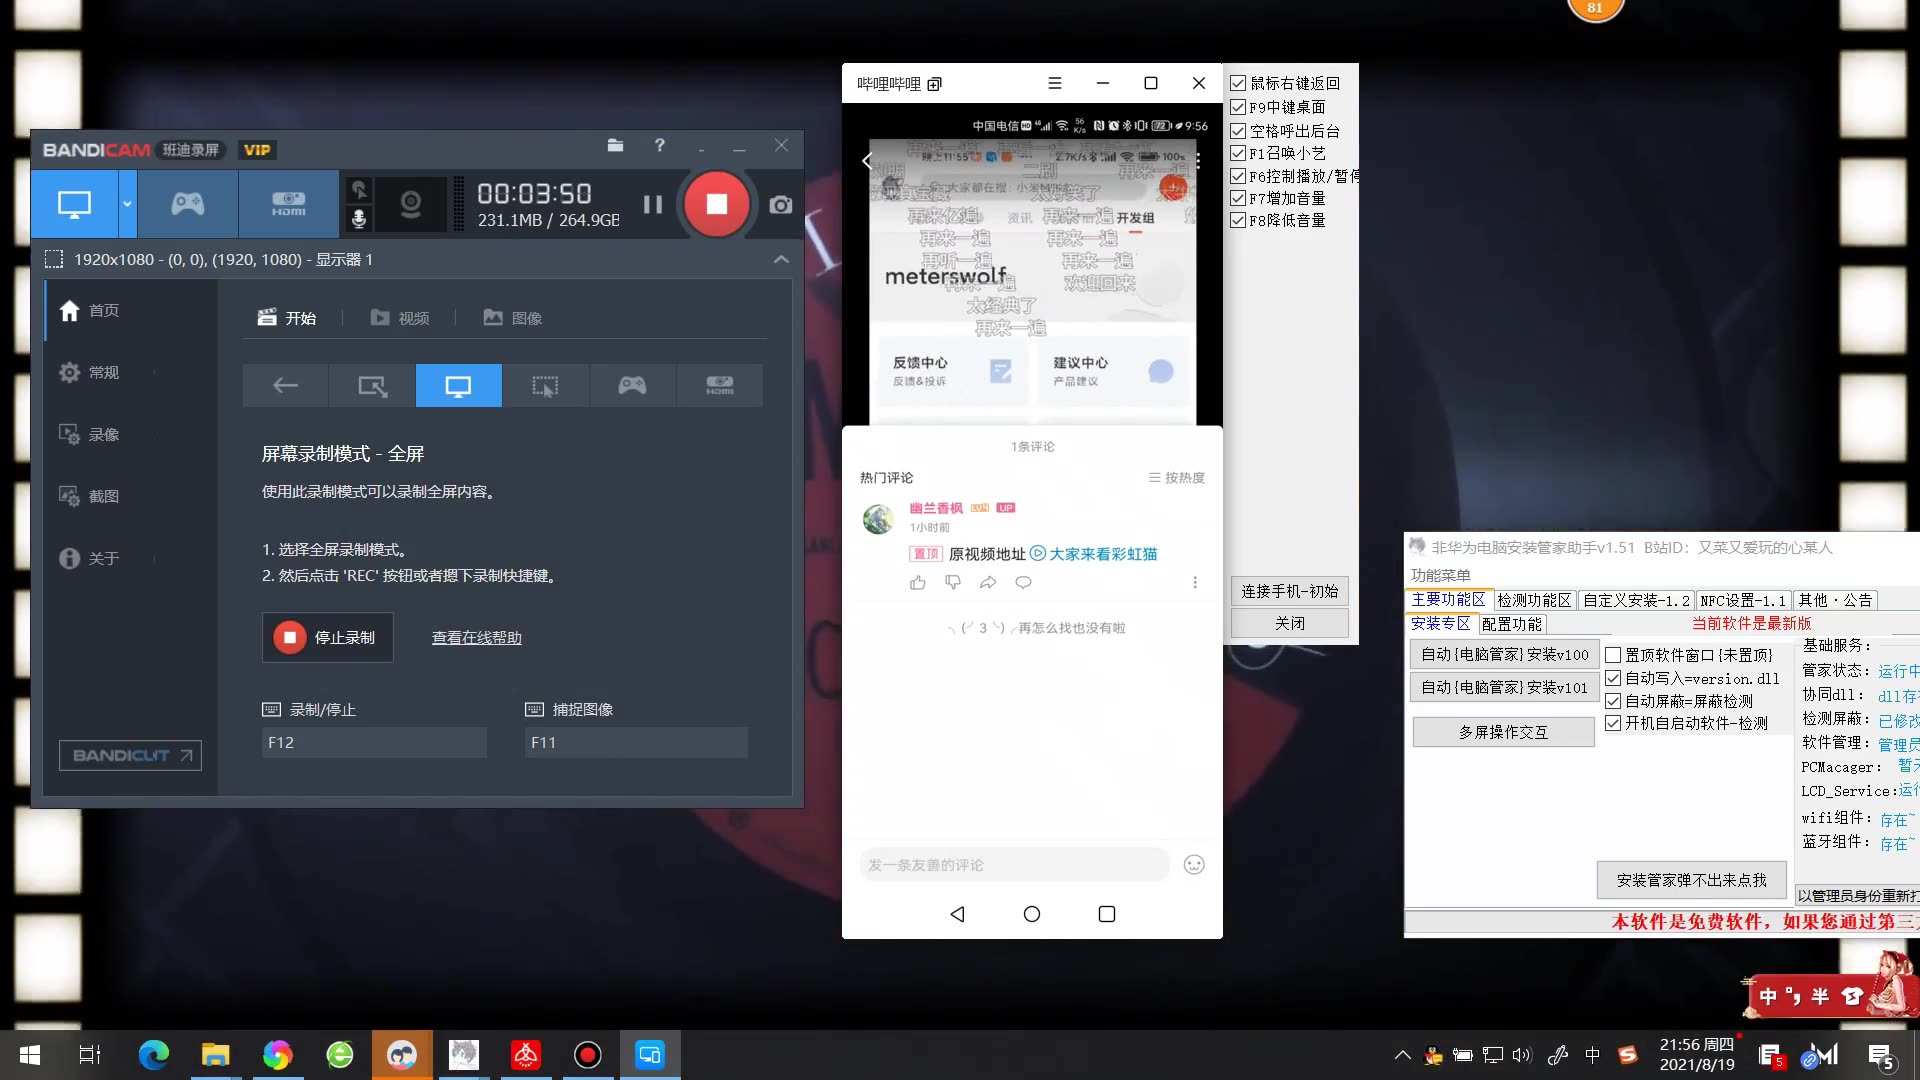1920x1080 pixels.
Task: Capture screenshot with Bandicam camera icon
Action: pos(781,205)
